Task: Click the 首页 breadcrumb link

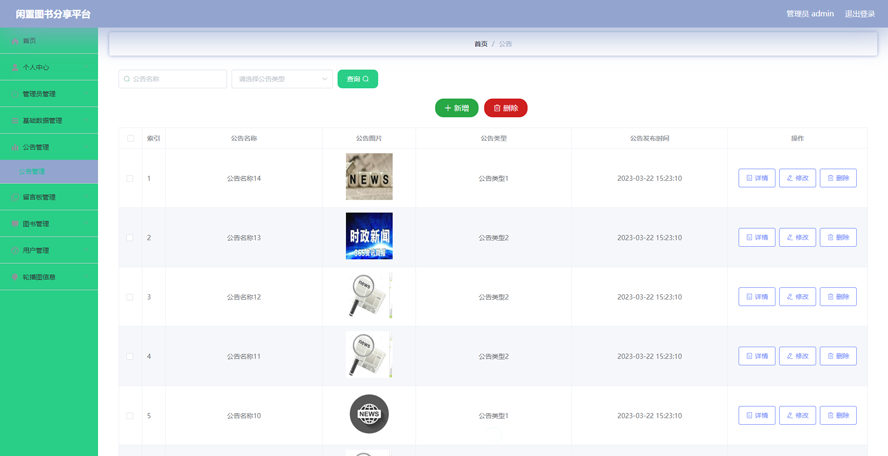Action: pyautogui.click(x=481, y=44)
